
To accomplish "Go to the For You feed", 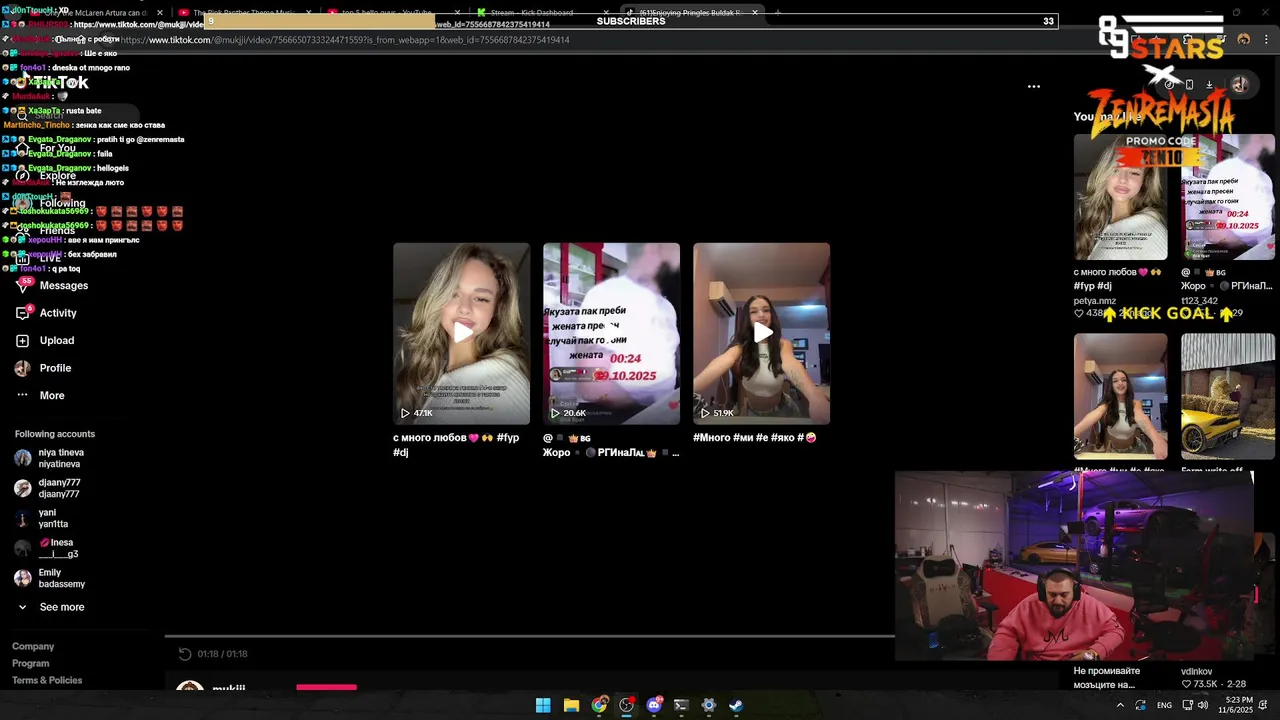I will pyautogui.click(x=46, y=148).
